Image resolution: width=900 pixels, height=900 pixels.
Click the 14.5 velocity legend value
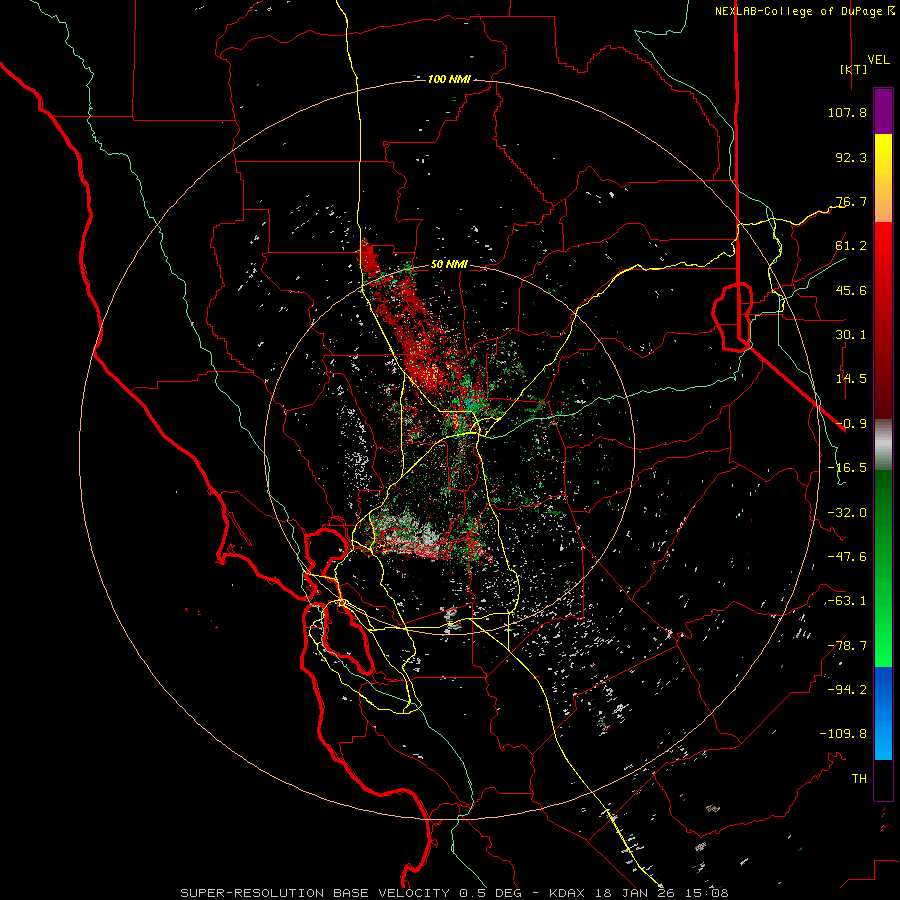click(851, 379)
